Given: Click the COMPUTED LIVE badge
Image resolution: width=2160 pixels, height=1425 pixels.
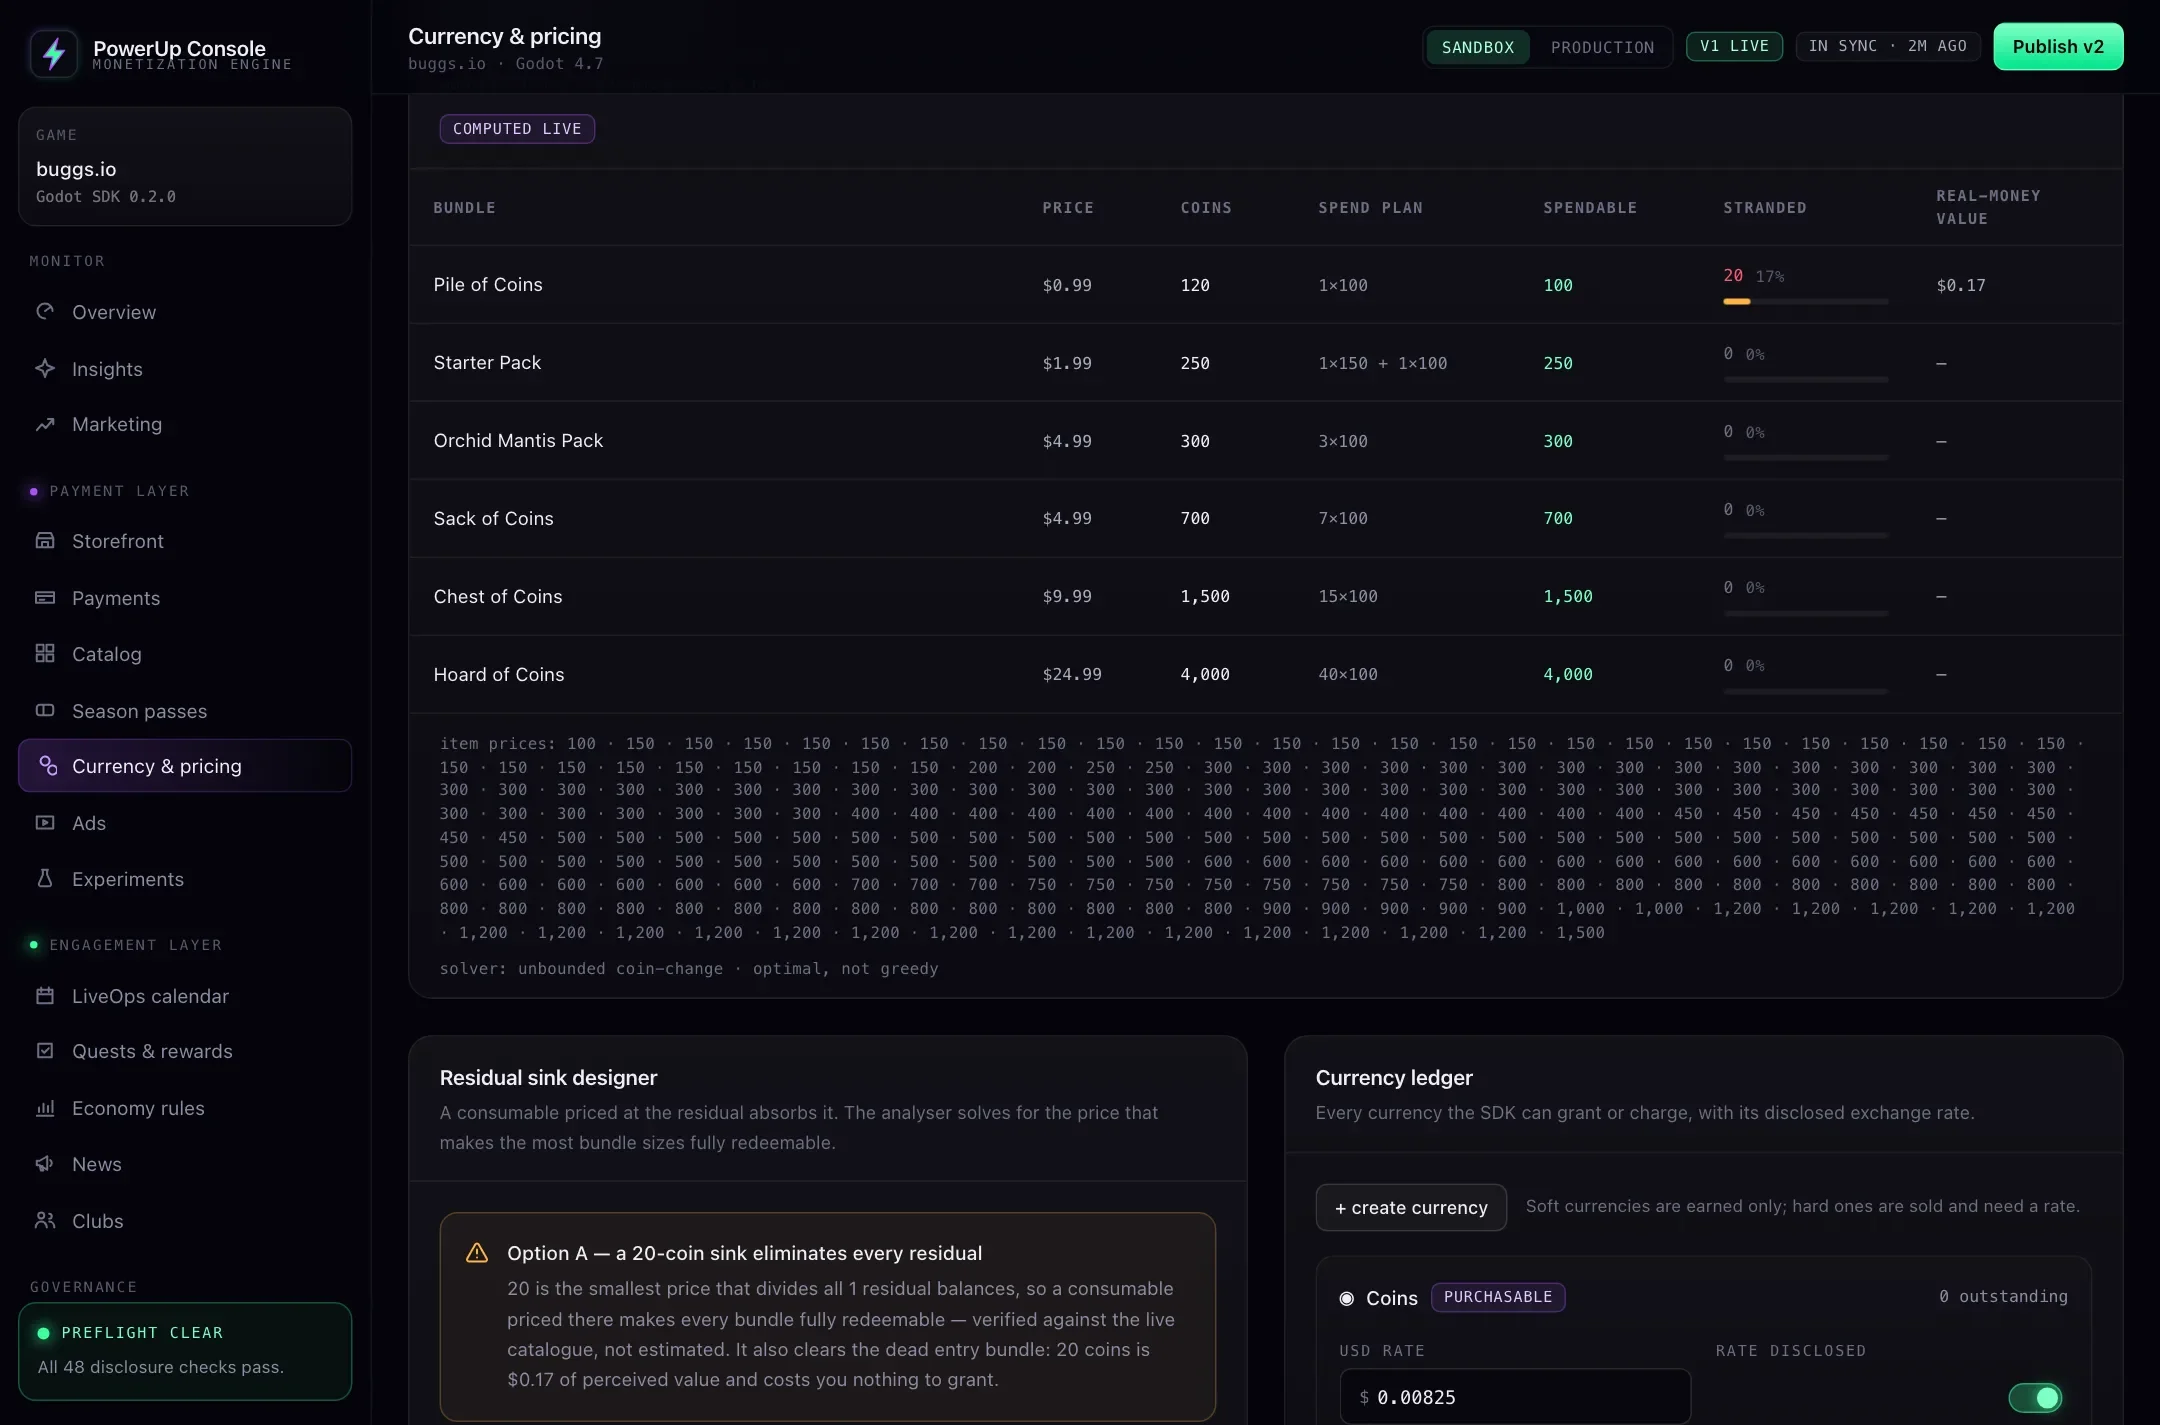Looking at the screenshot, I should tap(517, 129).
